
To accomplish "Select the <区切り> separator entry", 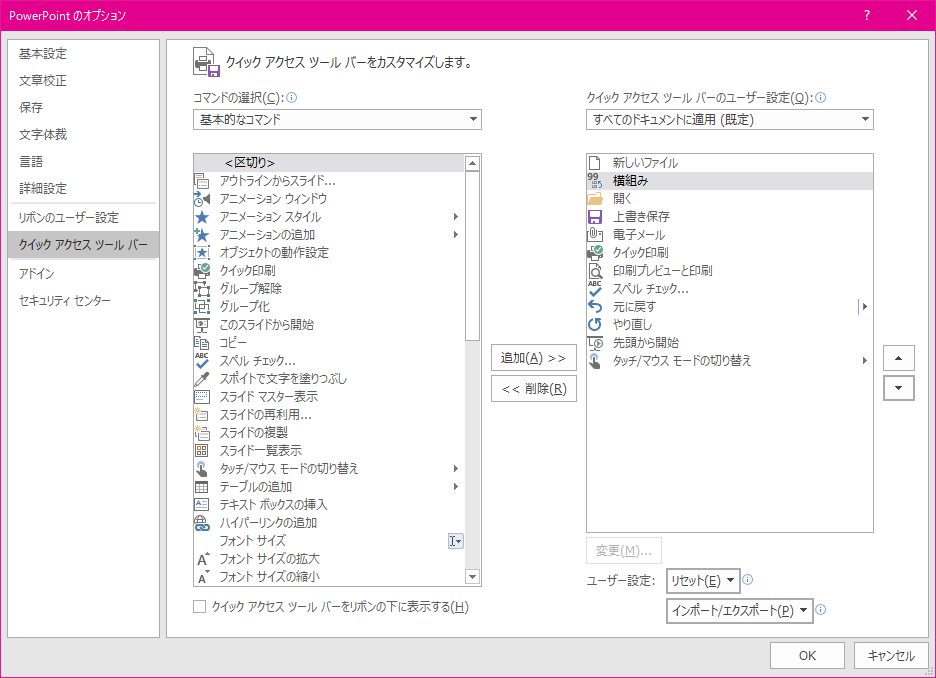I will [x=329, y=163].
